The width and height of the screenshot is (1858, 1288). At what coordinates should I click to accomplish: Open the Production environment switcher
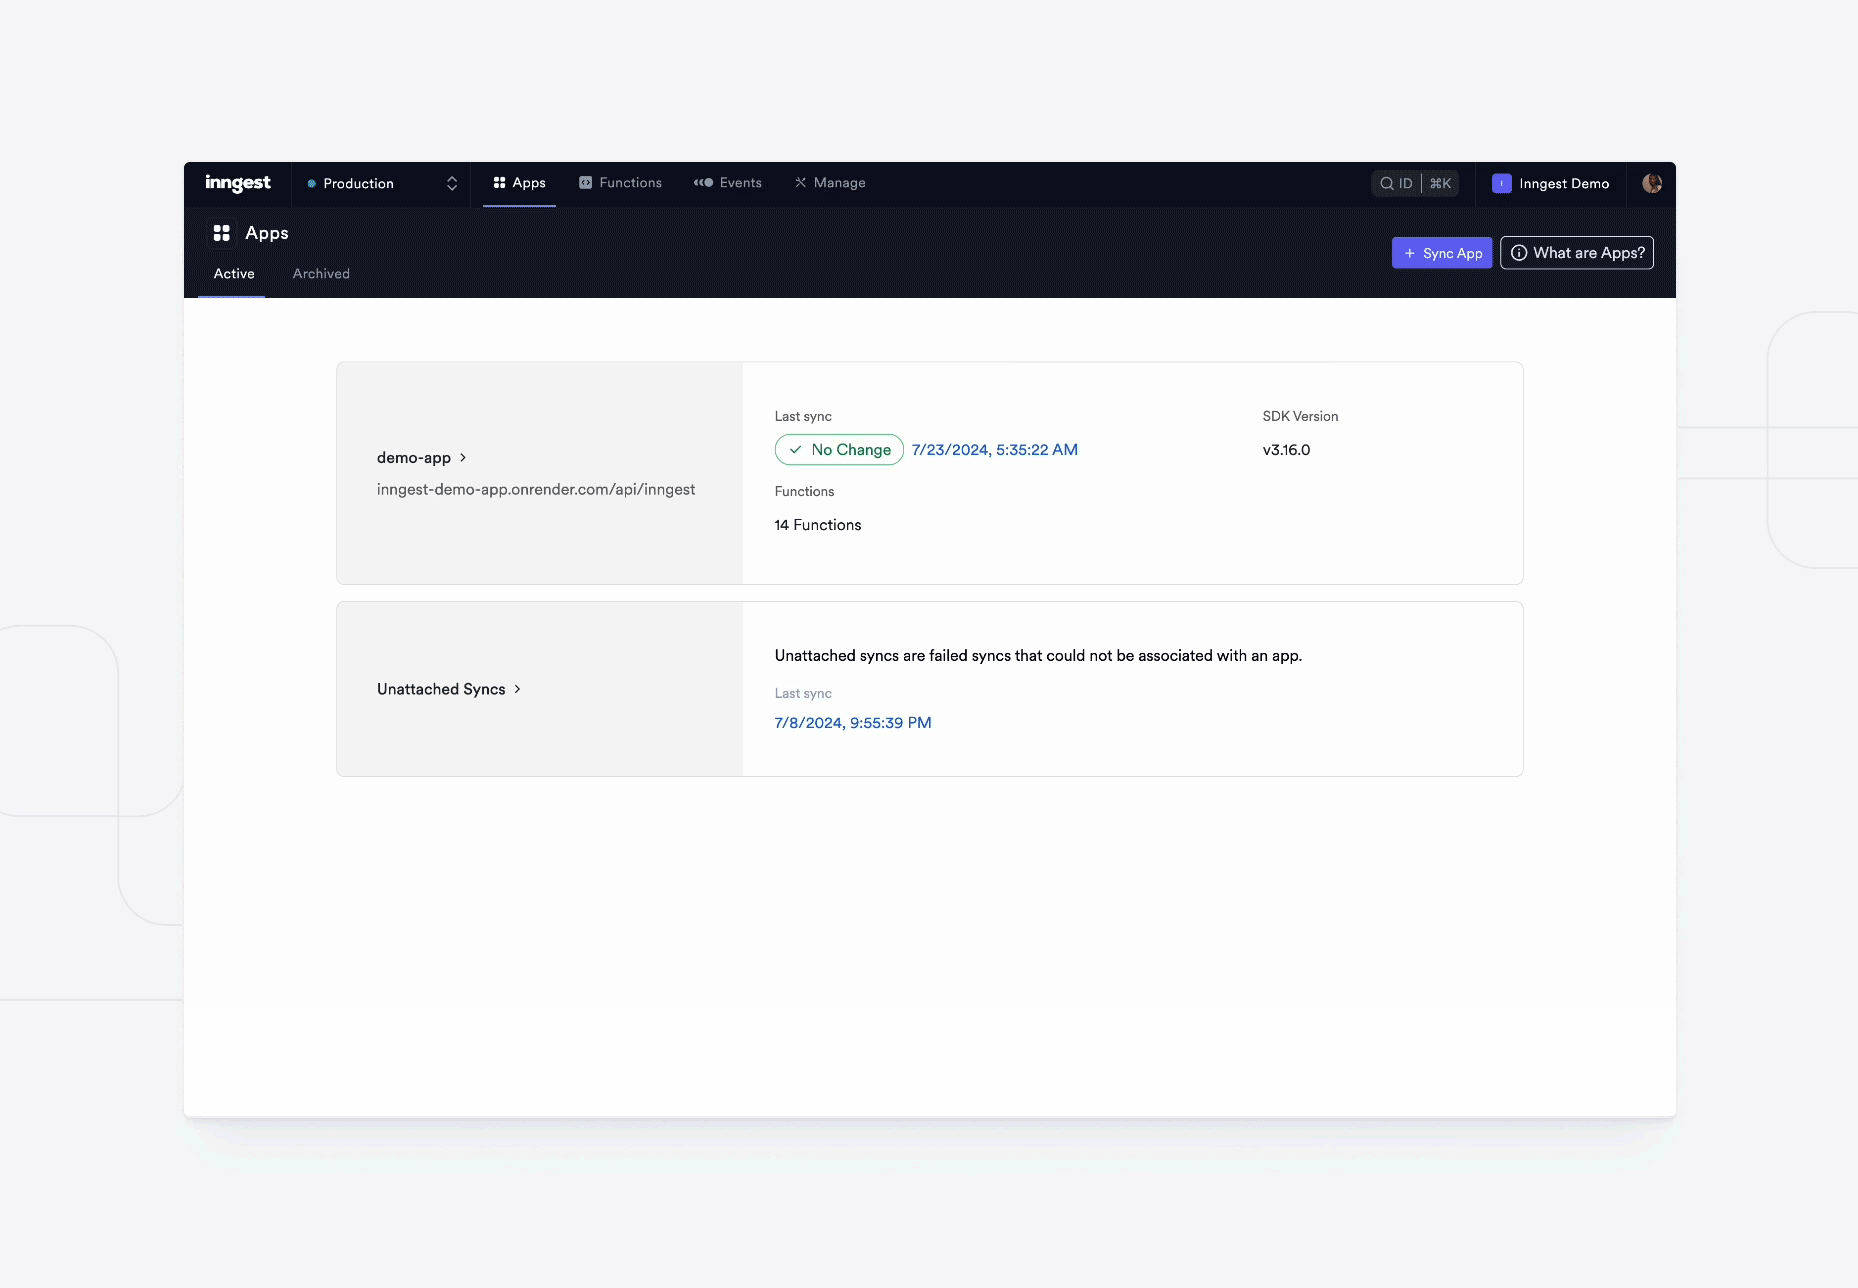[382, 184]
